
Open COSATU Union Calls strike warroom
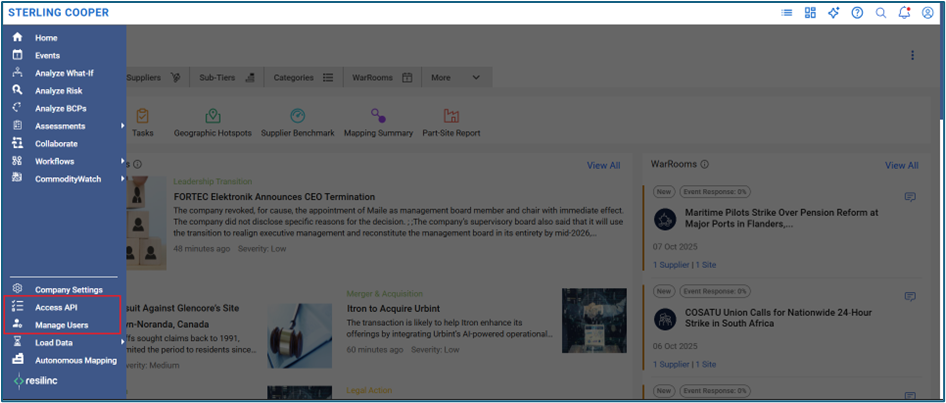(778, 318)
